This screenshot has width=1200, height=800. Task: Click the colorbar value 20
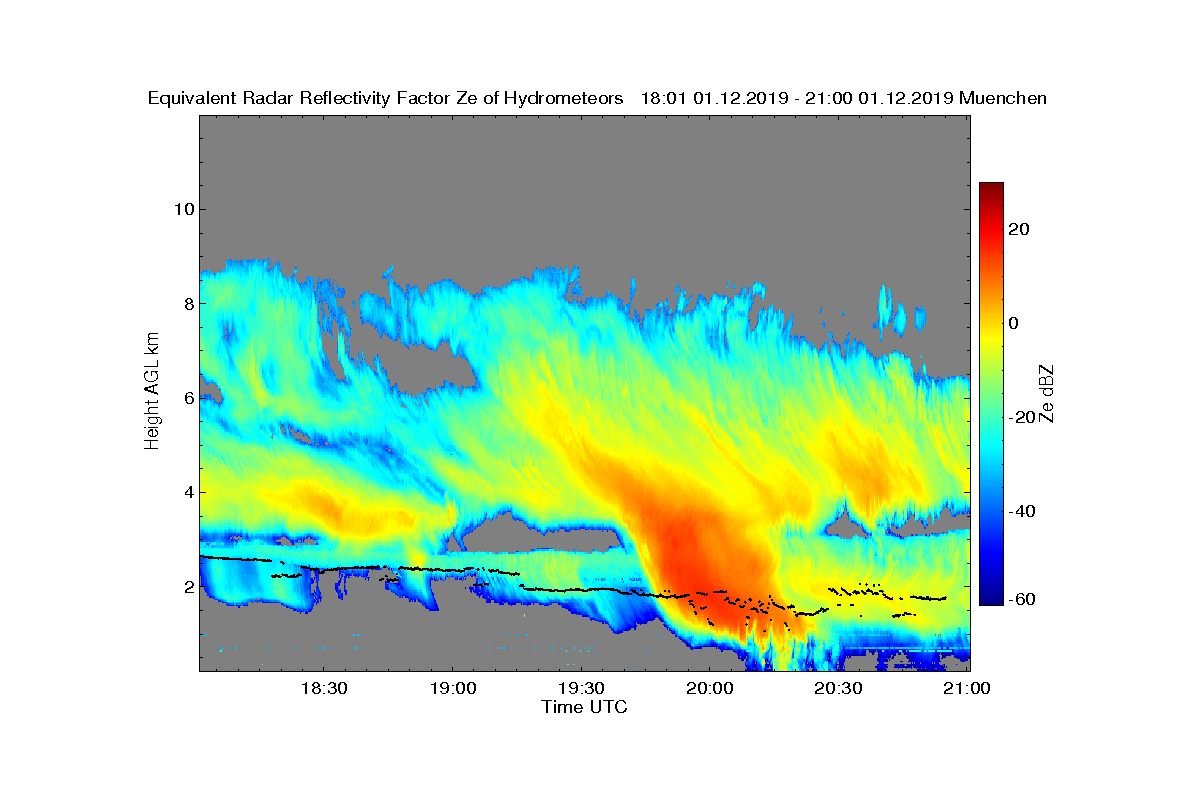[1020, 229]
